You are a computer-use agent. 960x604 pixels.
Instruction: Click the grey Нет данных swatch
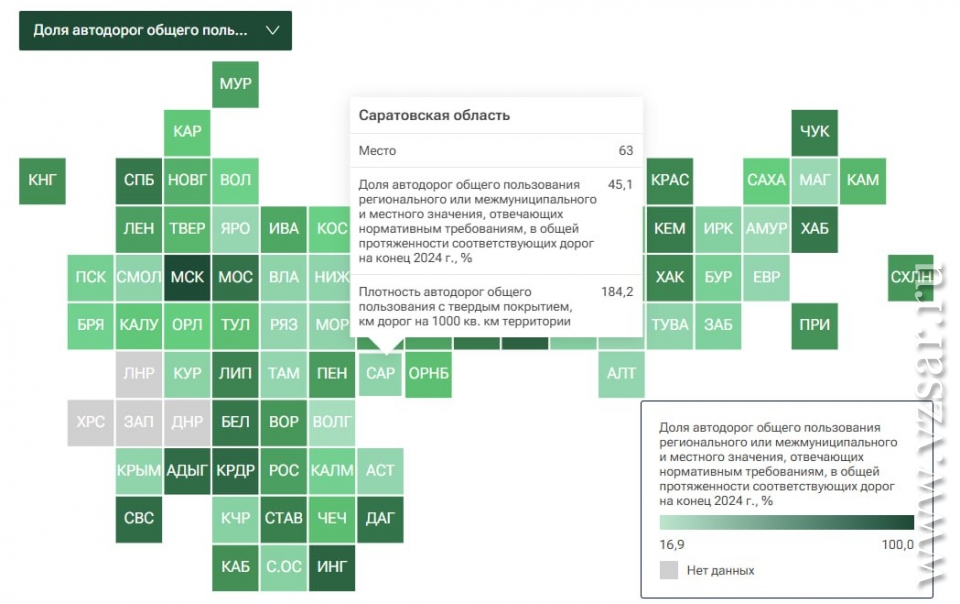tap(669, 570)
